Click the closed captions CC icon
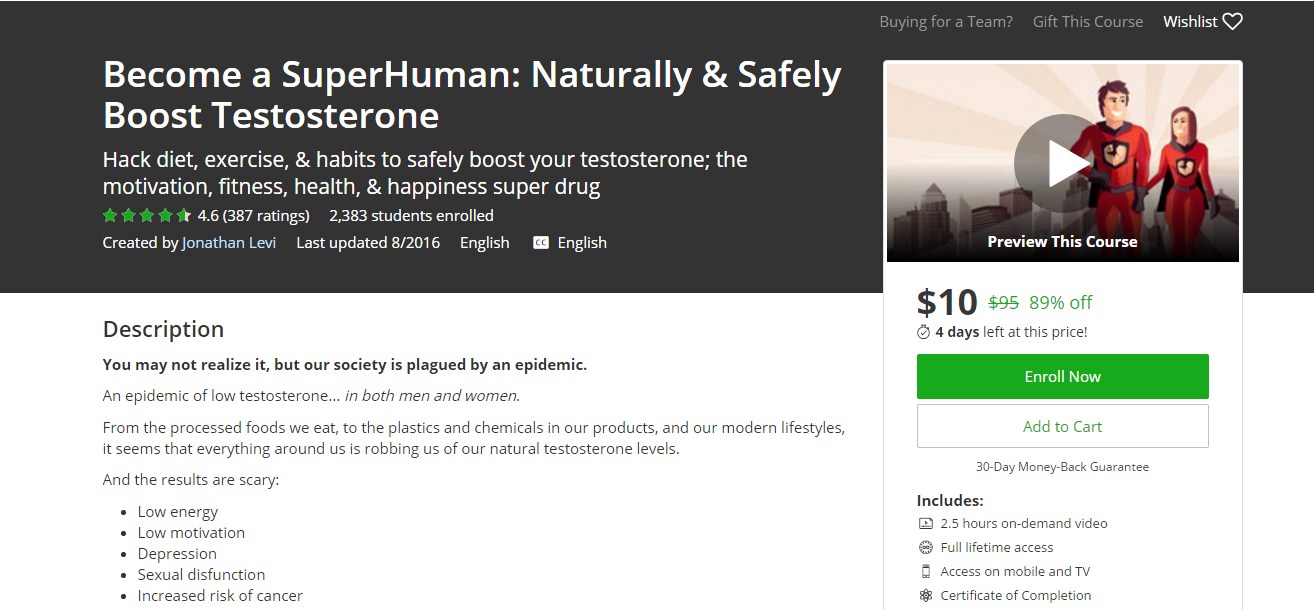 pos(541,243)
